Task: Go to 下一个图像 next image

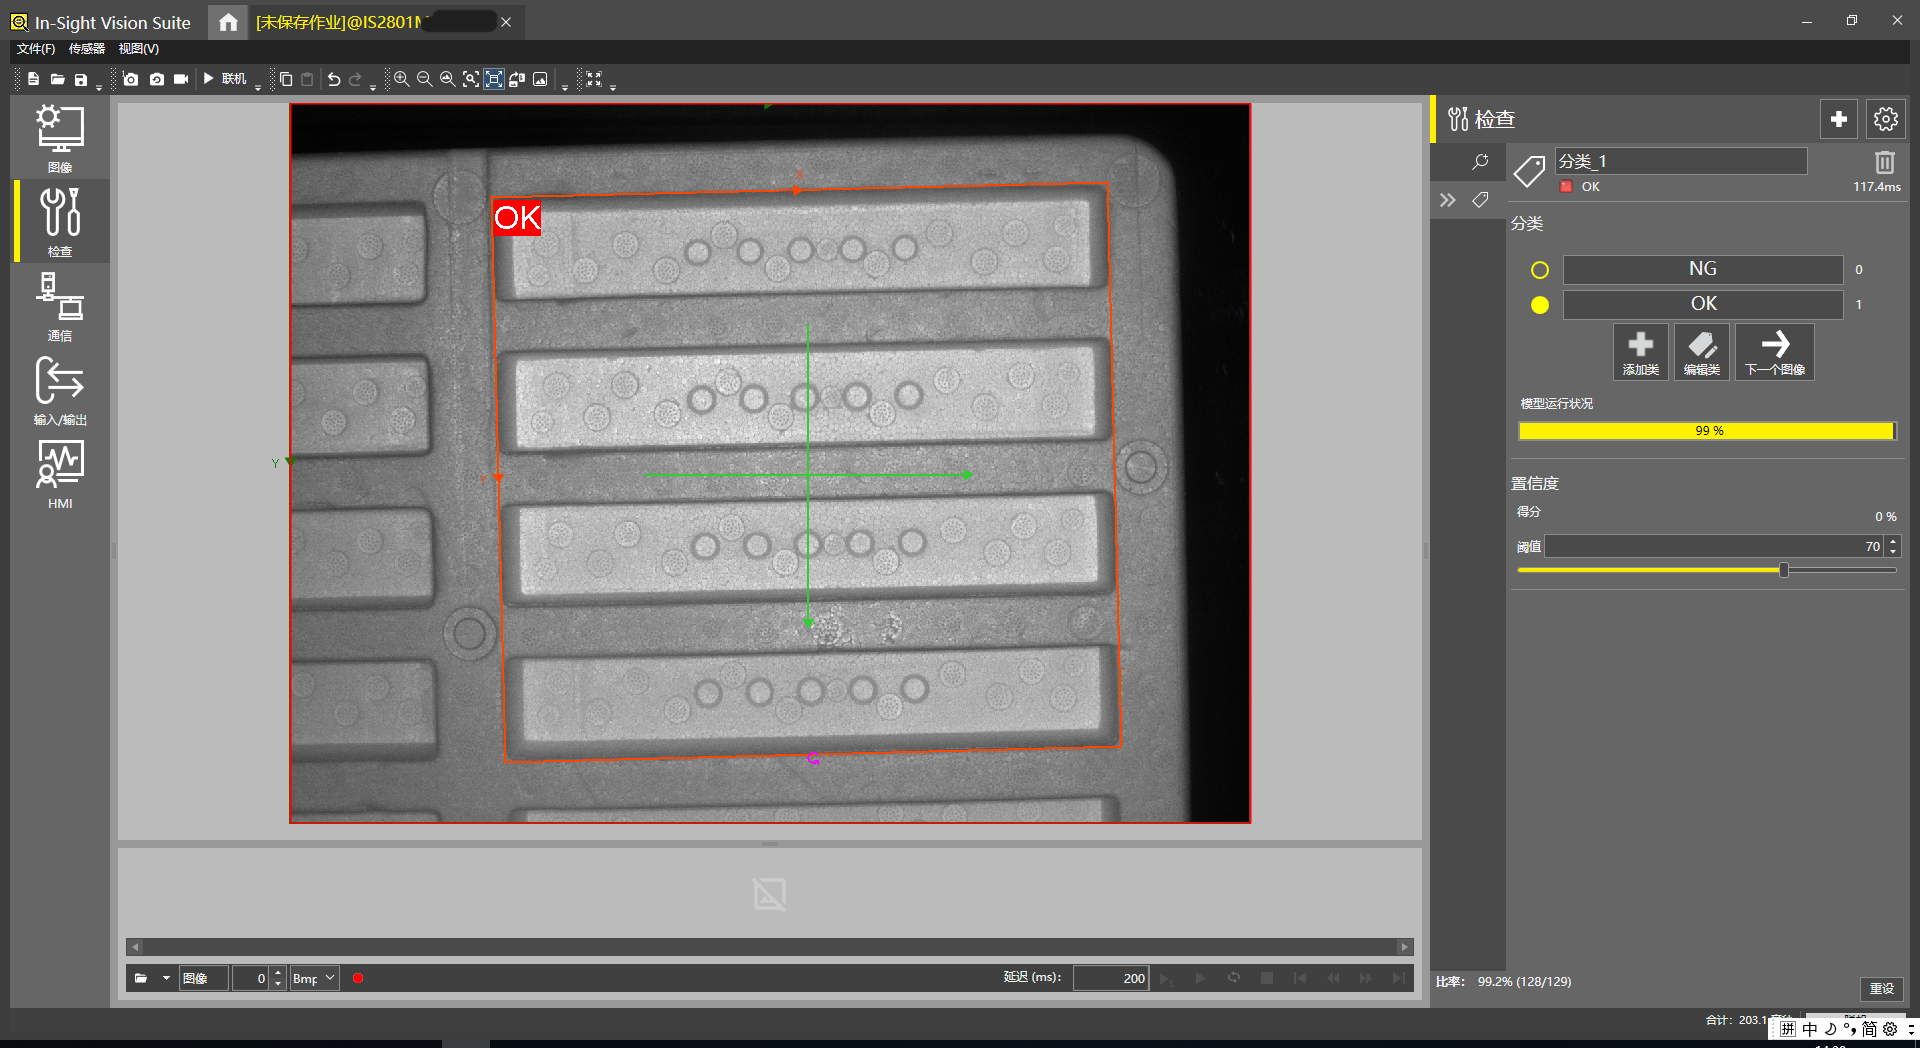Action: coord(1775,352)
